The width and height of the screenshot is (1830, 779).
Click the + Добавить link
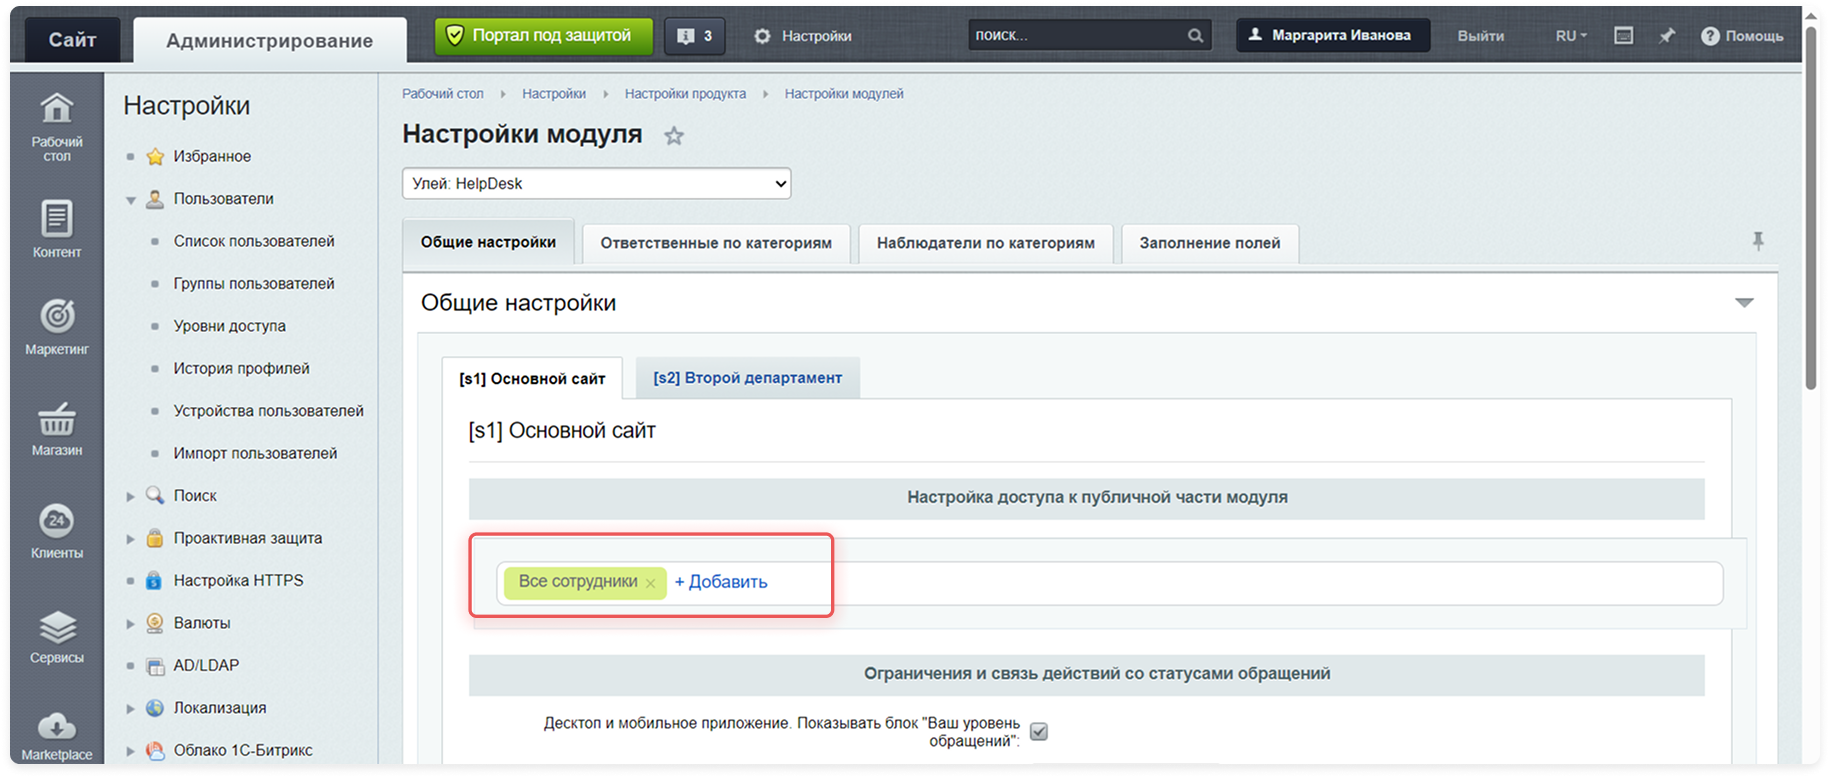[721, 582]
